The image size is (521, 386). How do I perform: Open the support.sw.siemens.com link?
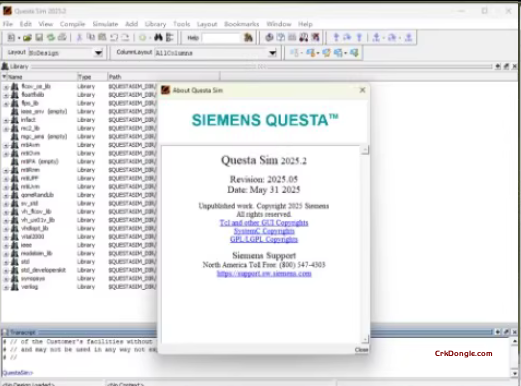pos(264,274)
